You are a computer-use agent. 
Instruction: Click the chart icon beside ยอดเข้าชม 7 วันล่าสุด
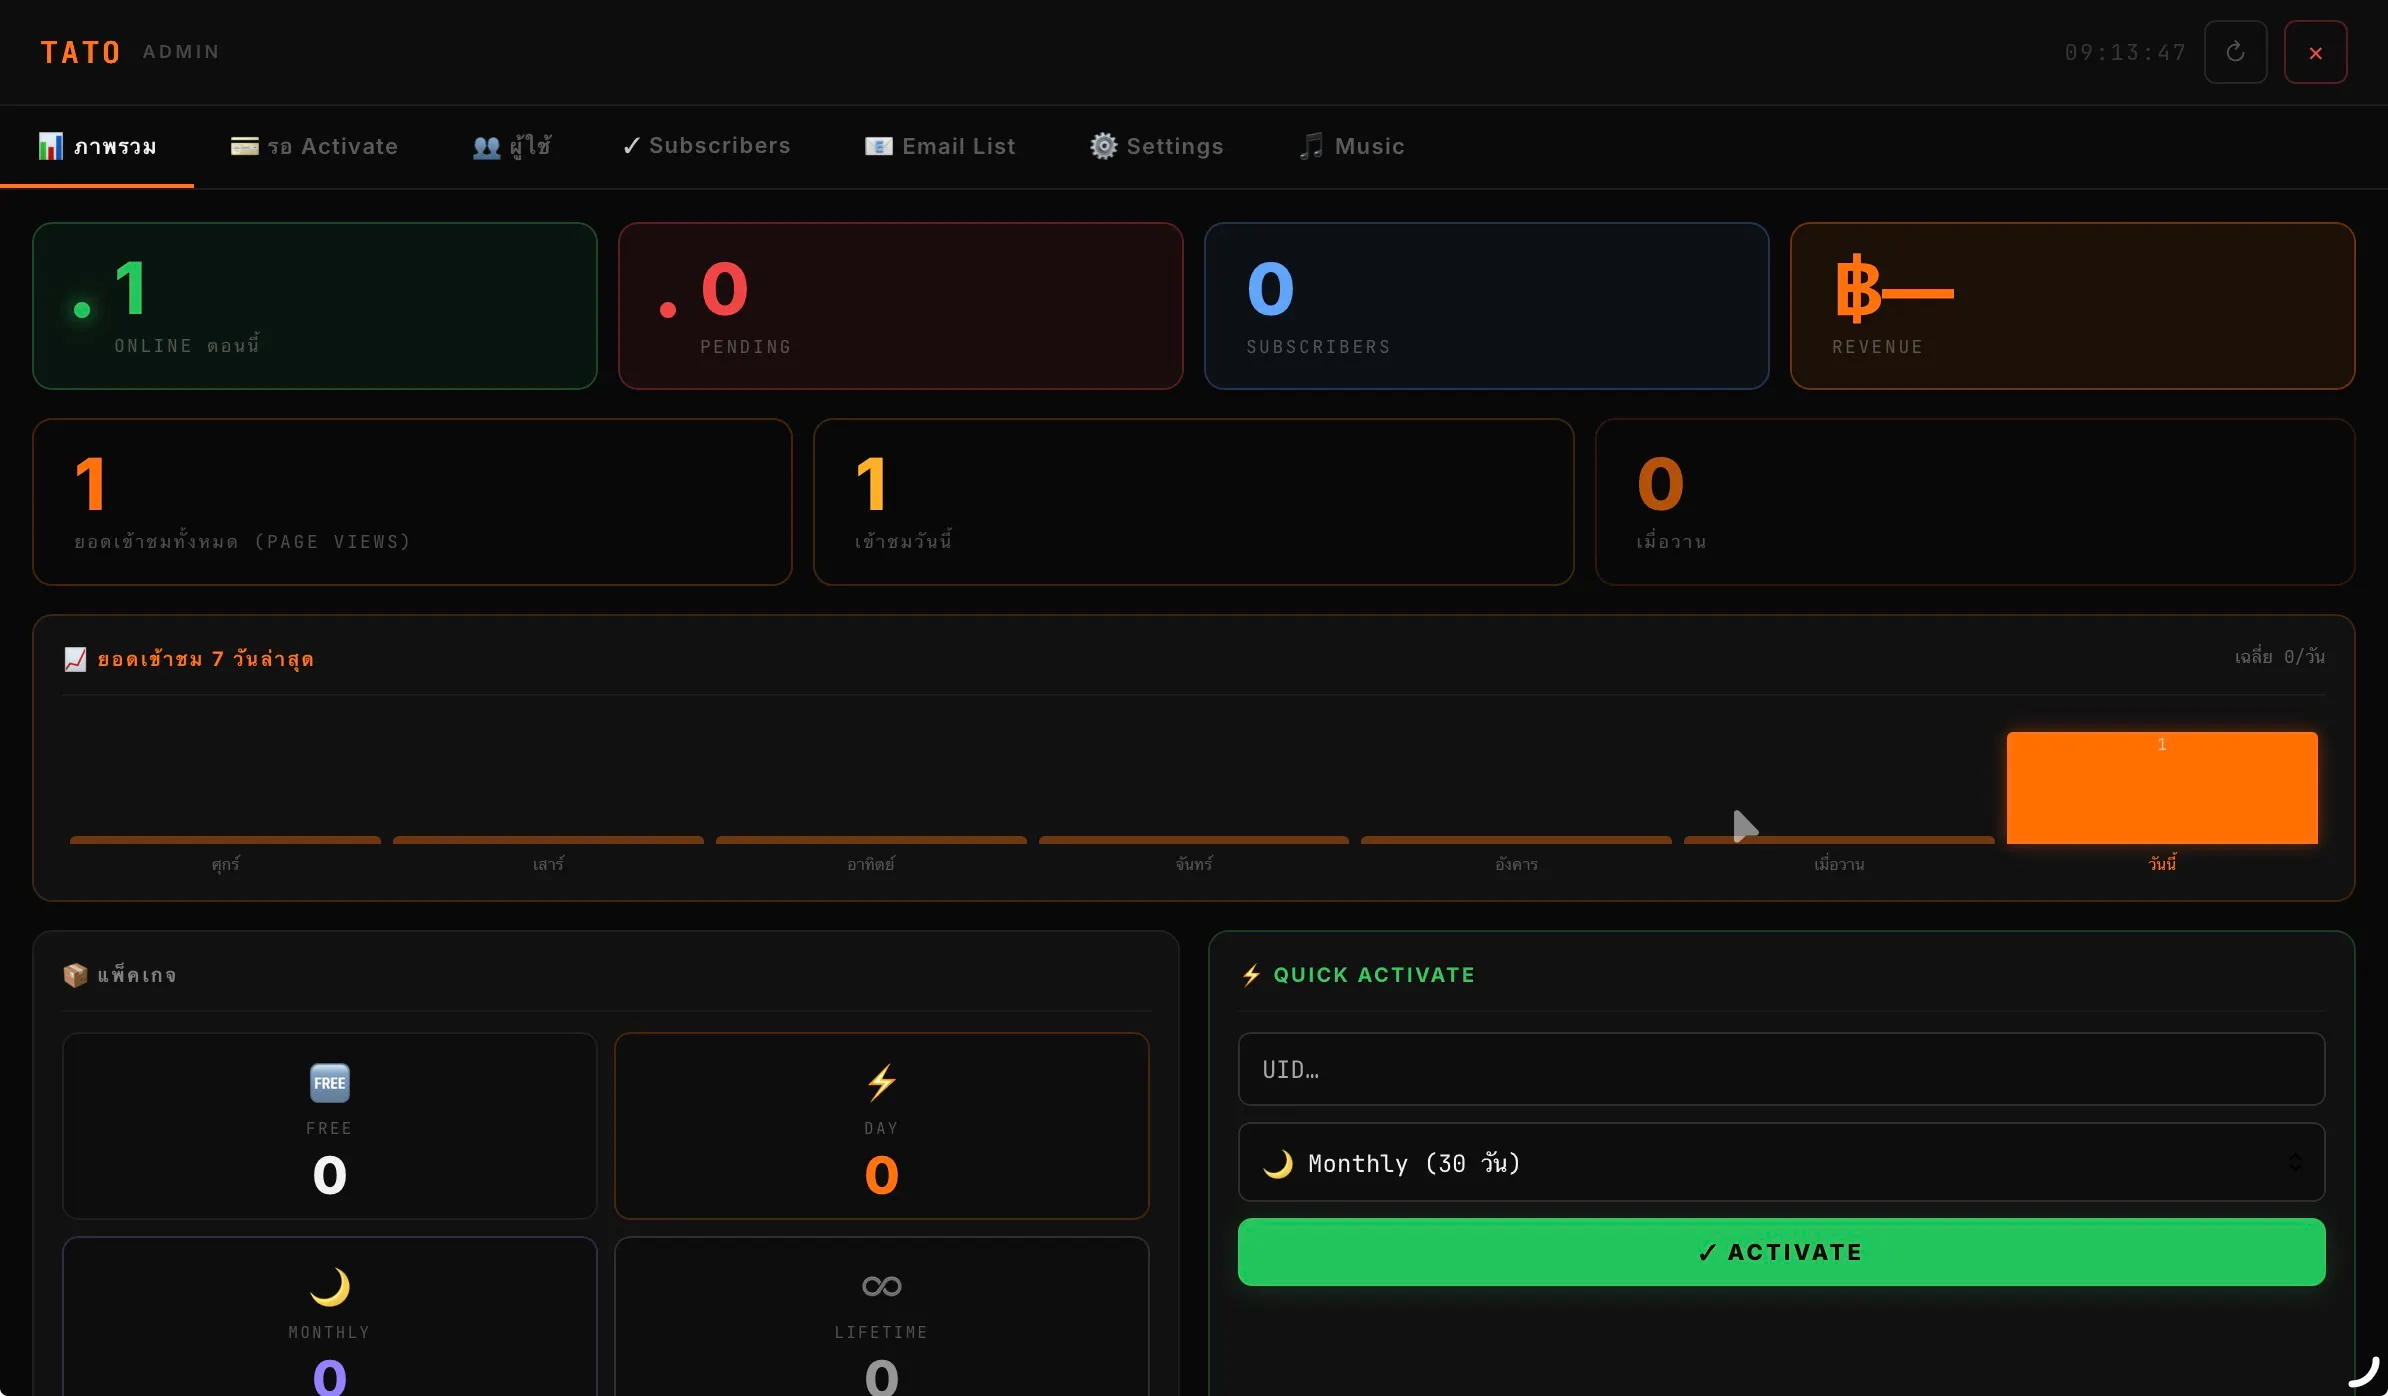(75, 659)
